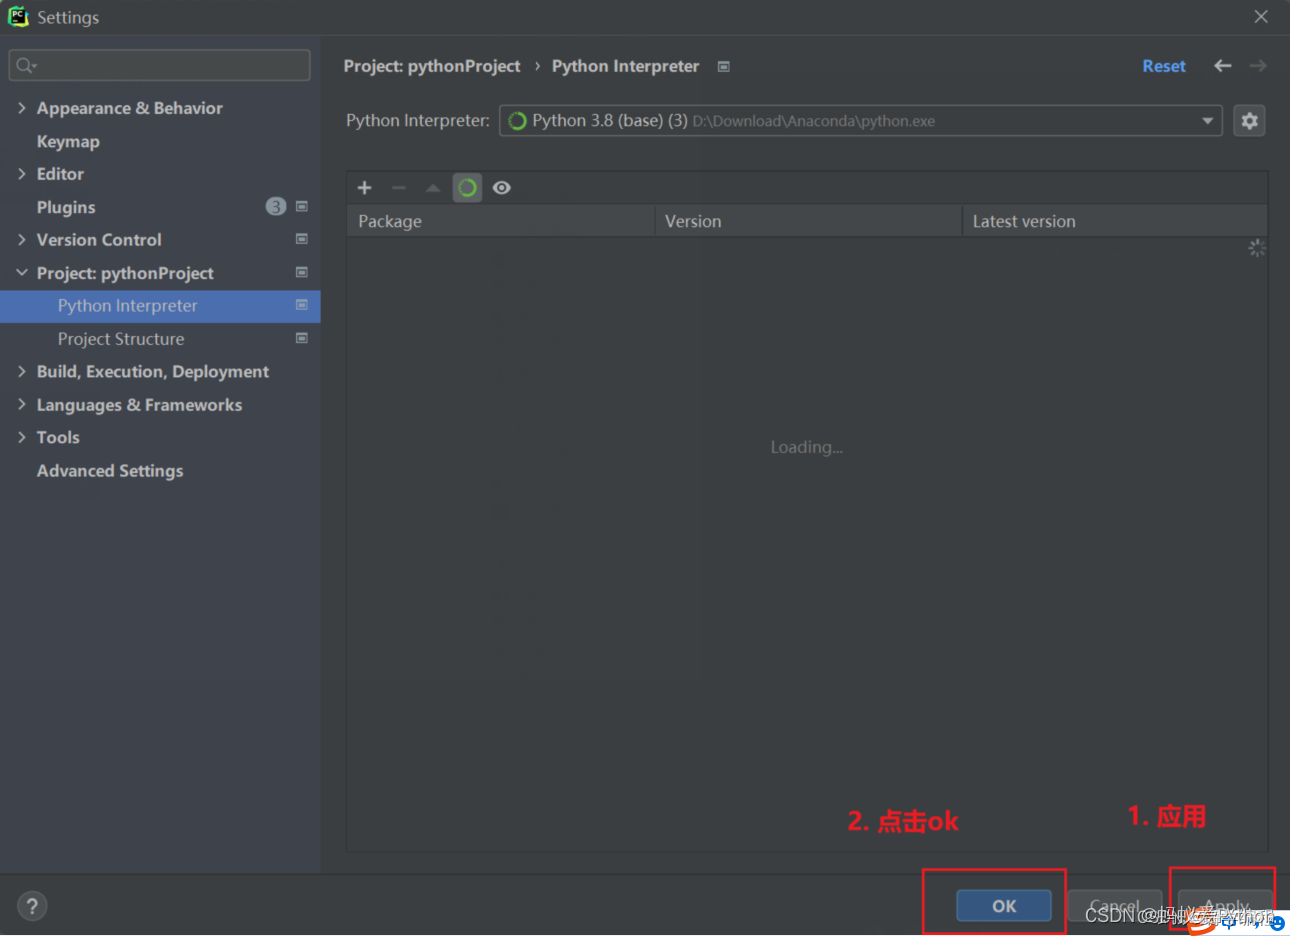Click the Plugins update count badge
Viewport: 1290px width, 936px height.
(x=275, y=206)
